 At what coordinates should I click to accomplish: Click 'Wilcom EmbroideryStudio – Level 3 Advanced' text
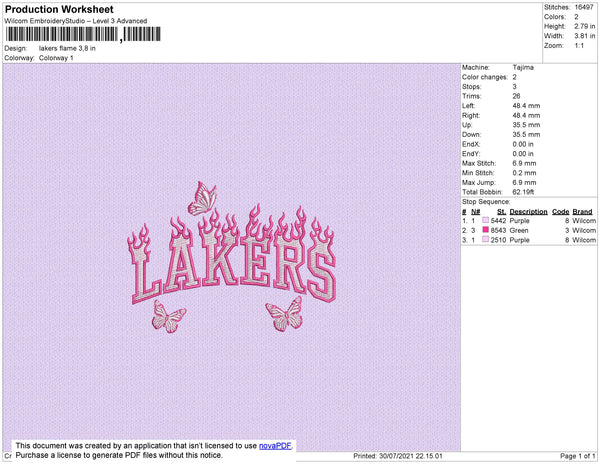(76, 21)
